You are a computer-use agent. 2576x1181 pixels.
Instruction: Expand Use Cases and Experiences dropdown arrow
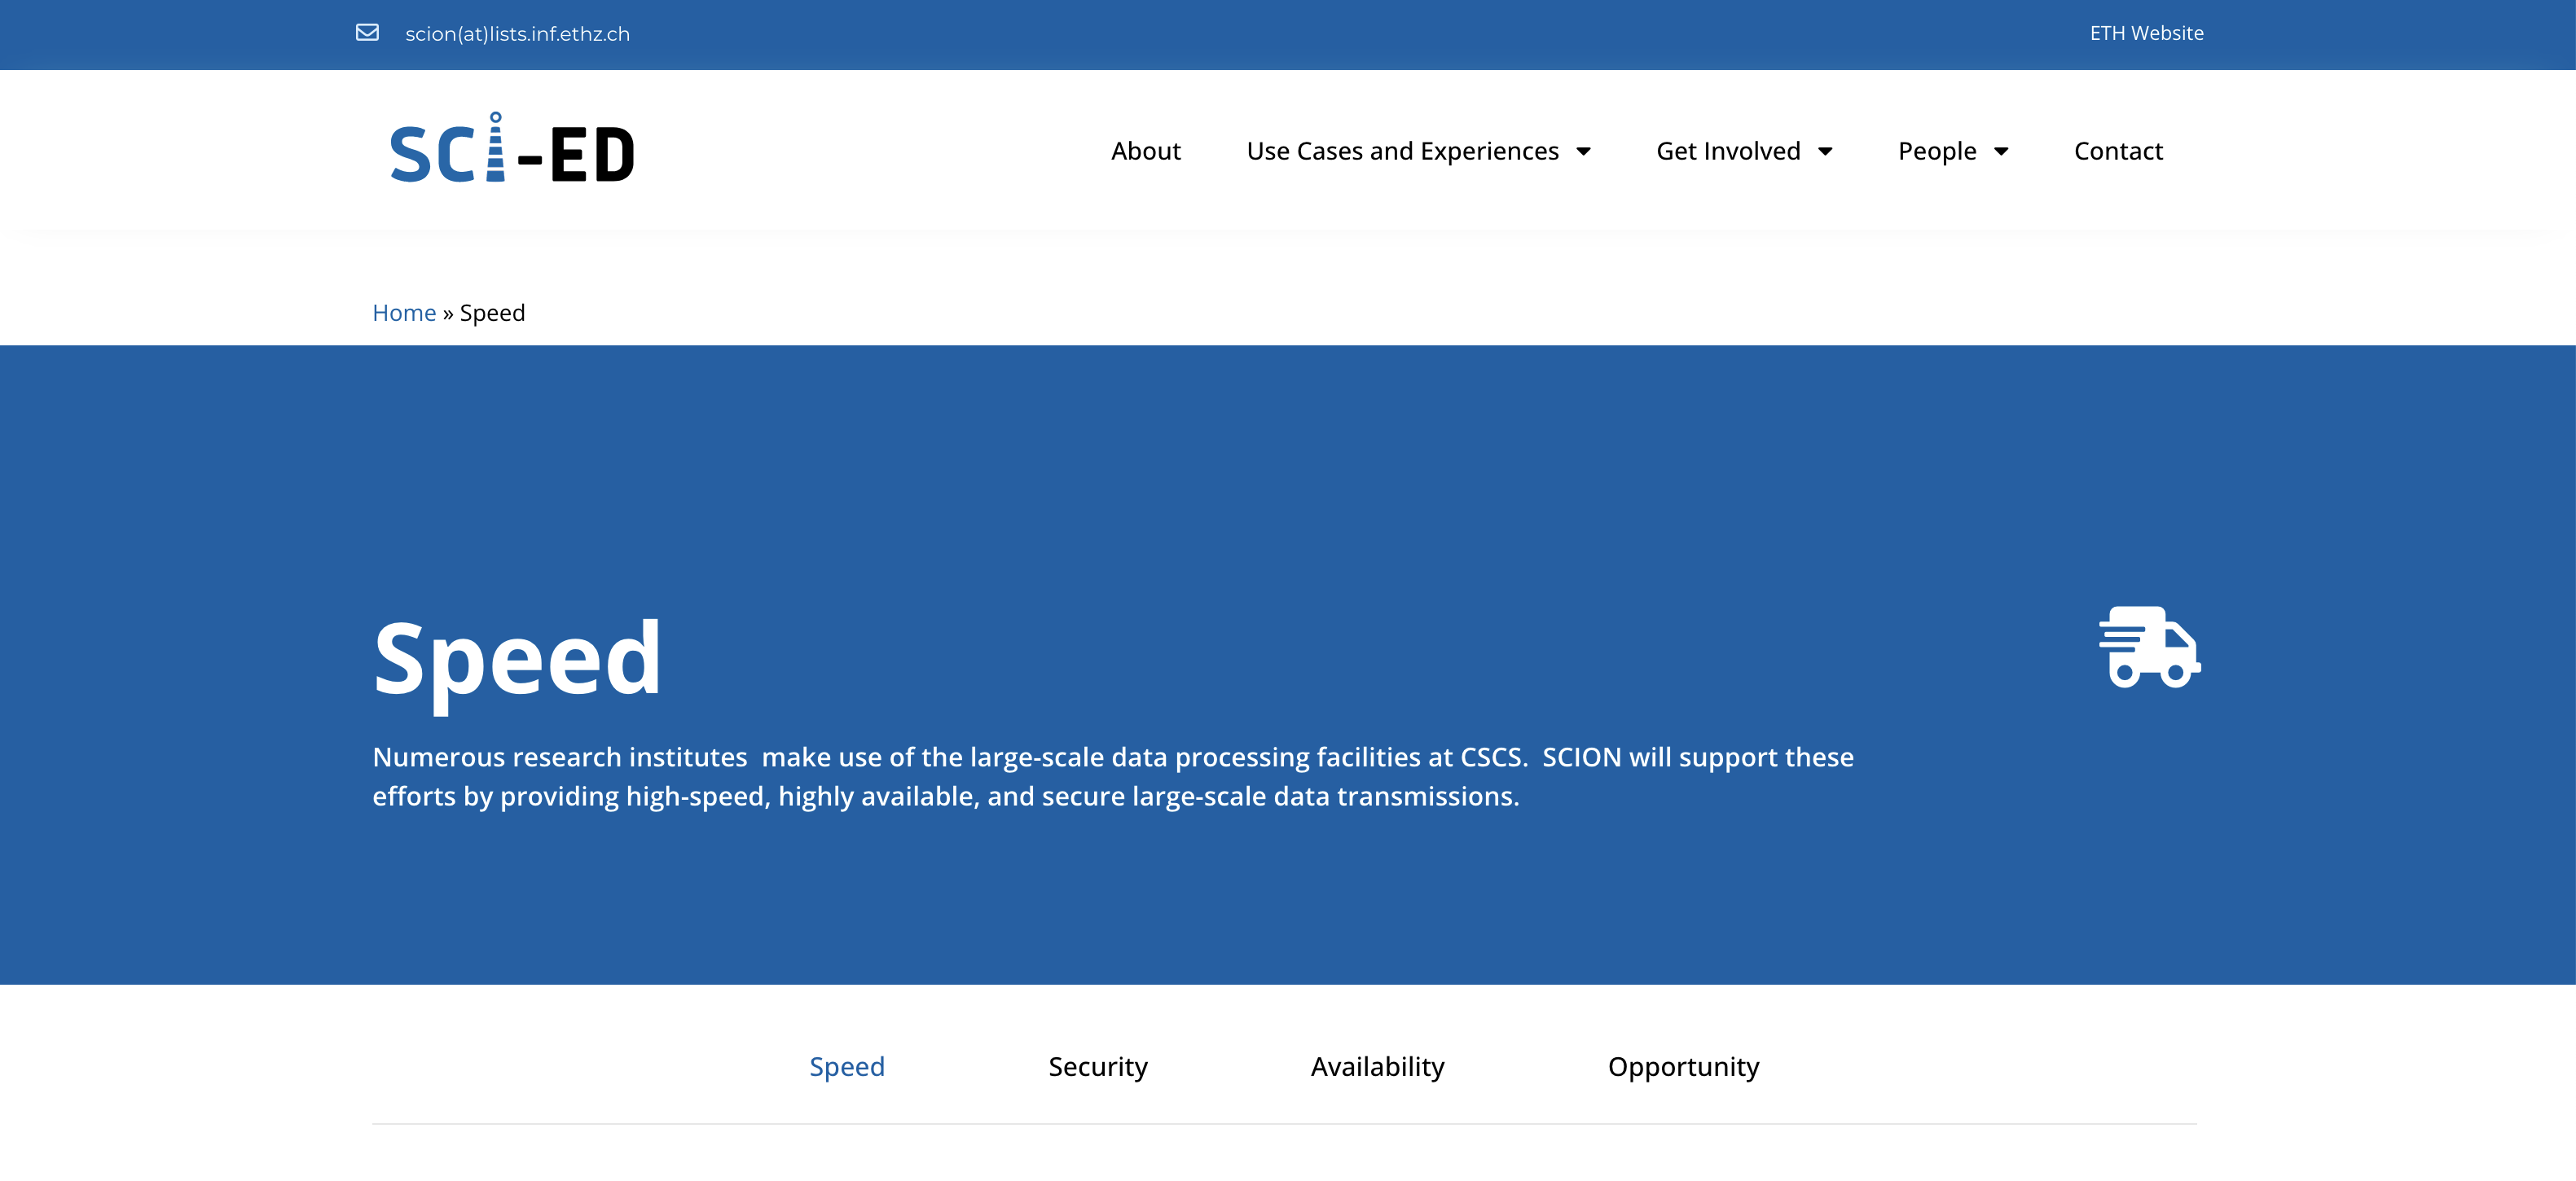(x=1584, y=152)
